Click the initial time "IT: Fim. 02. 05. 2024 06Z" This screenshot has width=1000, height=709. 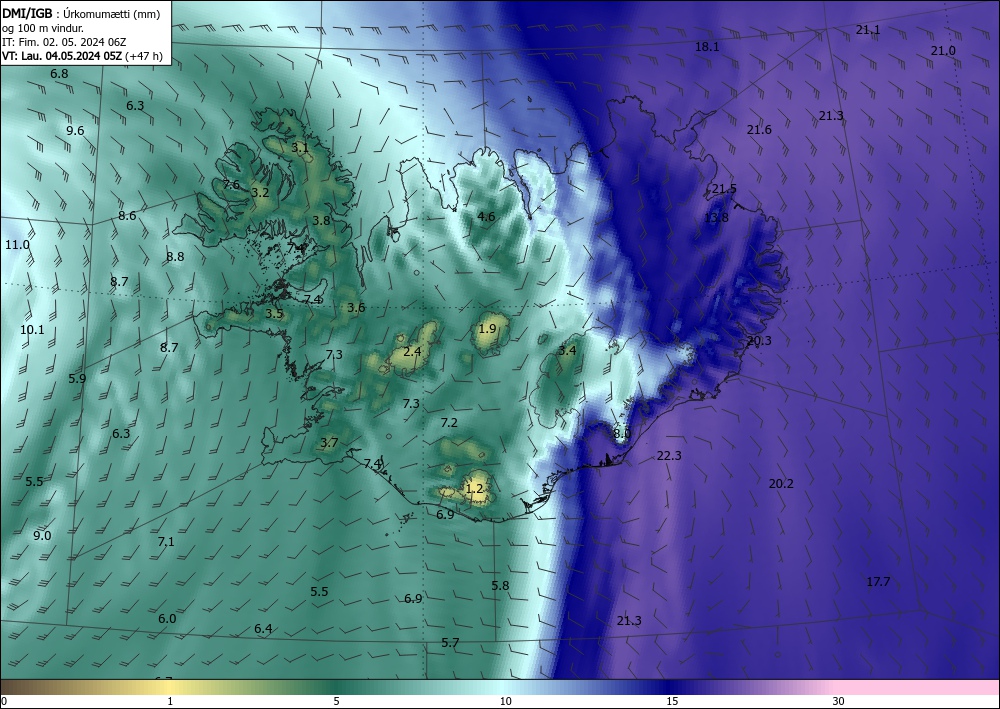coord(64,42)
